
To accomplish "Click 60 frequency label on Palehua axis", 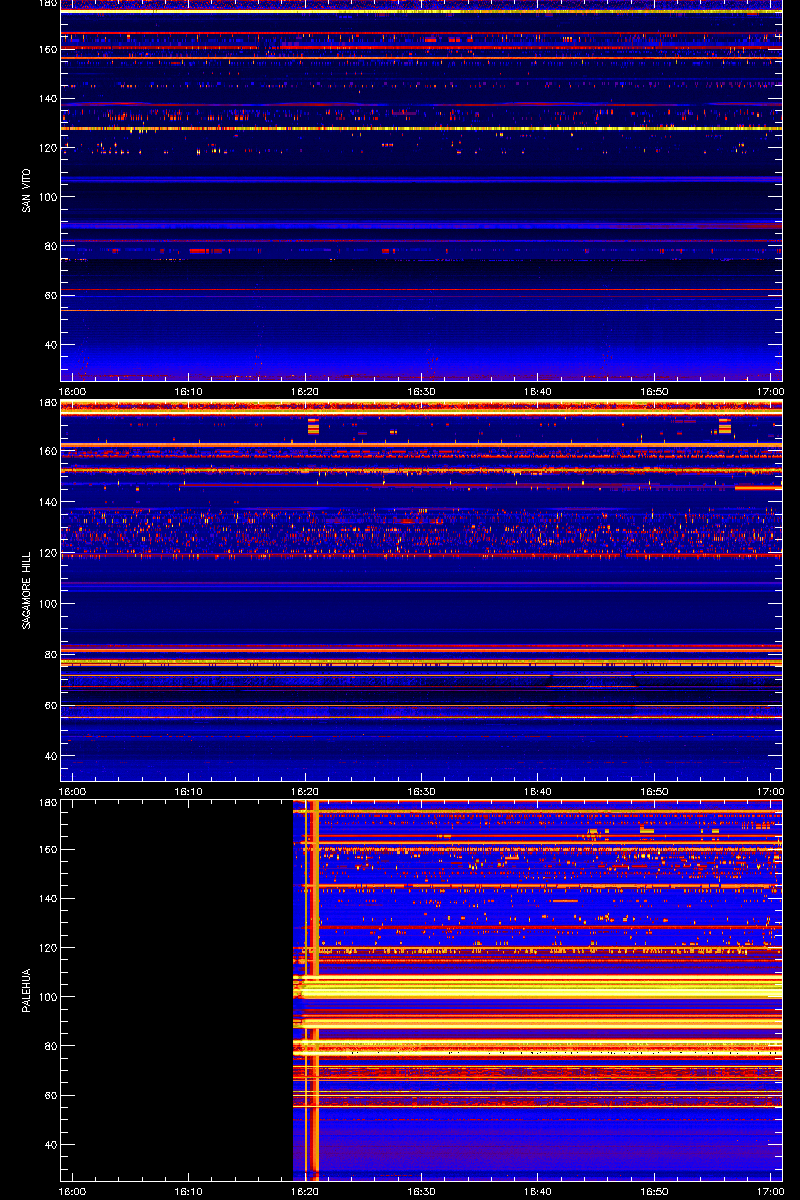I will click(x=51, y=1096).
